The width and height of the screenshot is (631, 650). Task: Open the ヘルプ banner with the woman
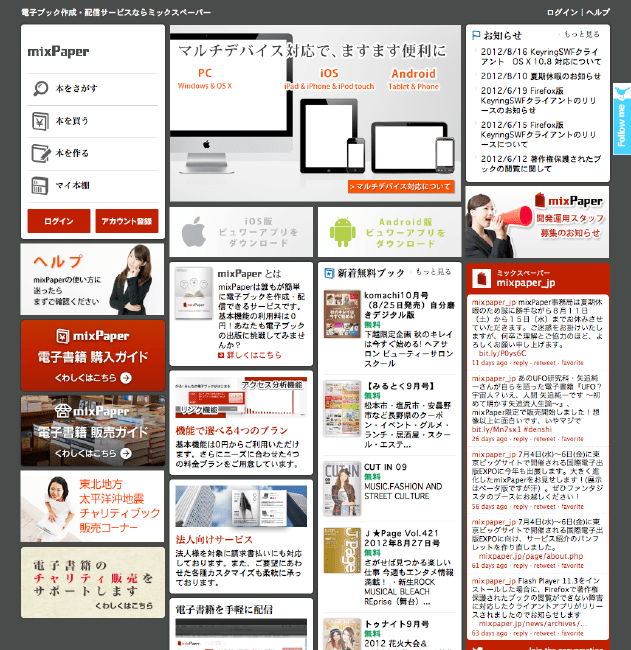92,279
